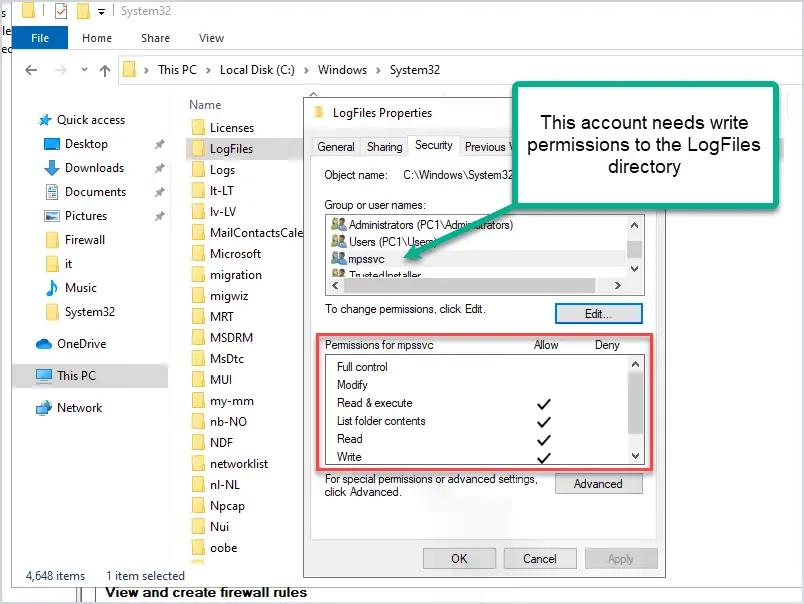
Task: Expand the chevron after Windows breadcrumb
Action: pos(378,70)
